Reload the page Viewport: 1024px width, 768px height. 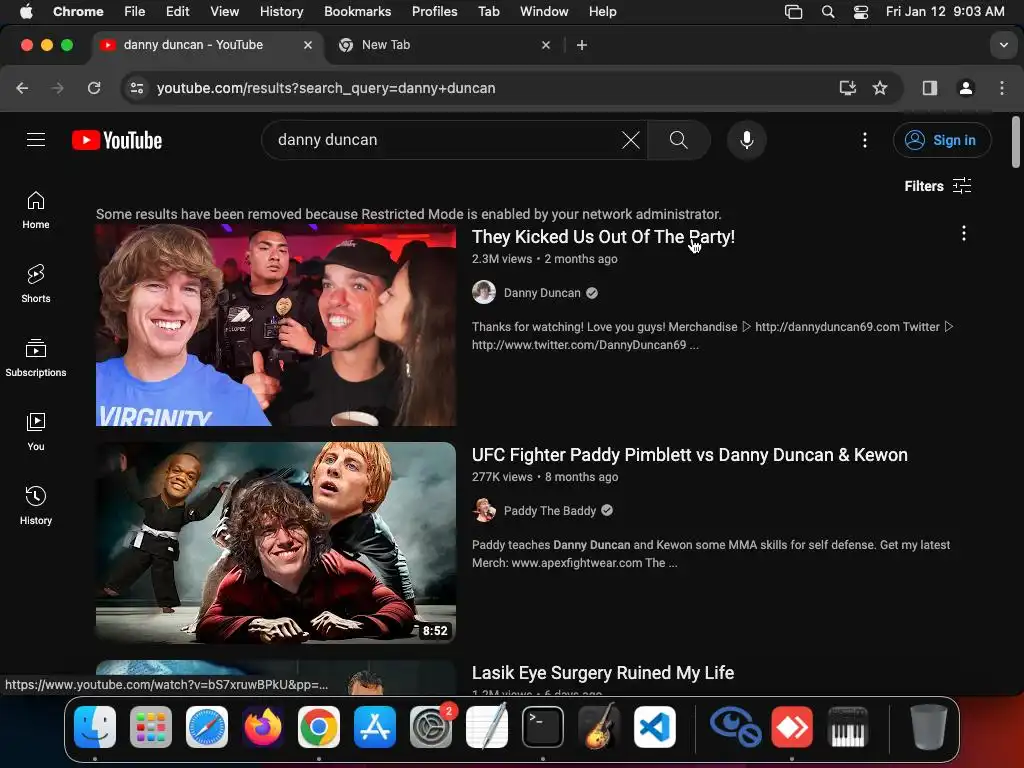click(x=94, y=88)
